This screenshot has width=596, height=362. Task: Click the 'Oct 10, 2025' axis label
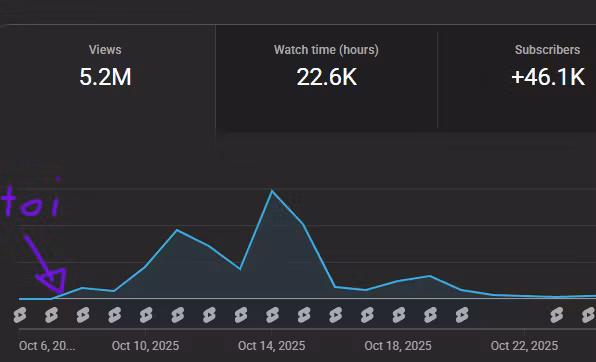tap(145, 346)
